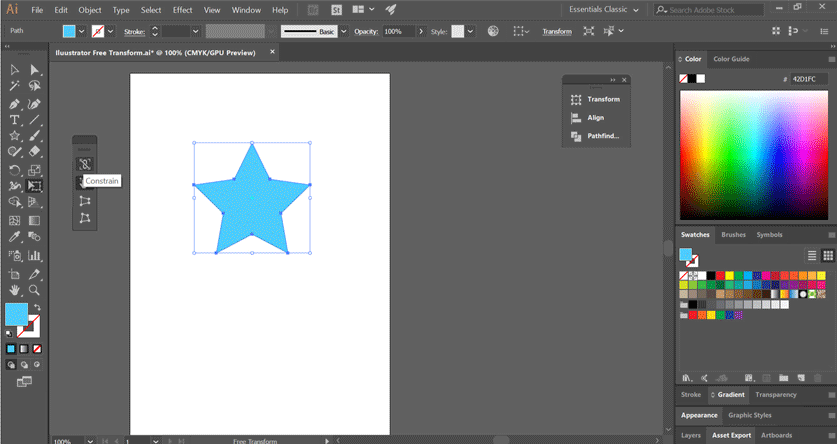The image size is (837, 444).
Task: Toggle the Constrain option in widget
Action: tap(85, 164)
